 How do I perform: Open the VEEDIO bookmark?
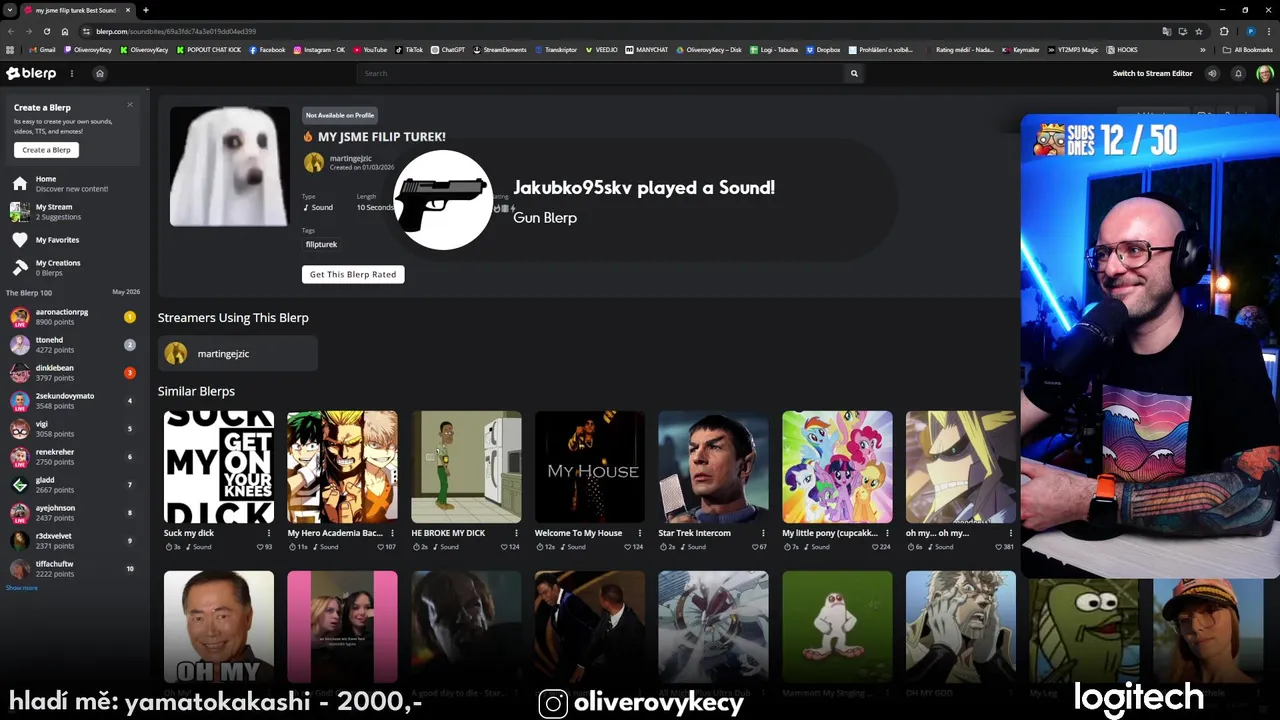point(602,49)
